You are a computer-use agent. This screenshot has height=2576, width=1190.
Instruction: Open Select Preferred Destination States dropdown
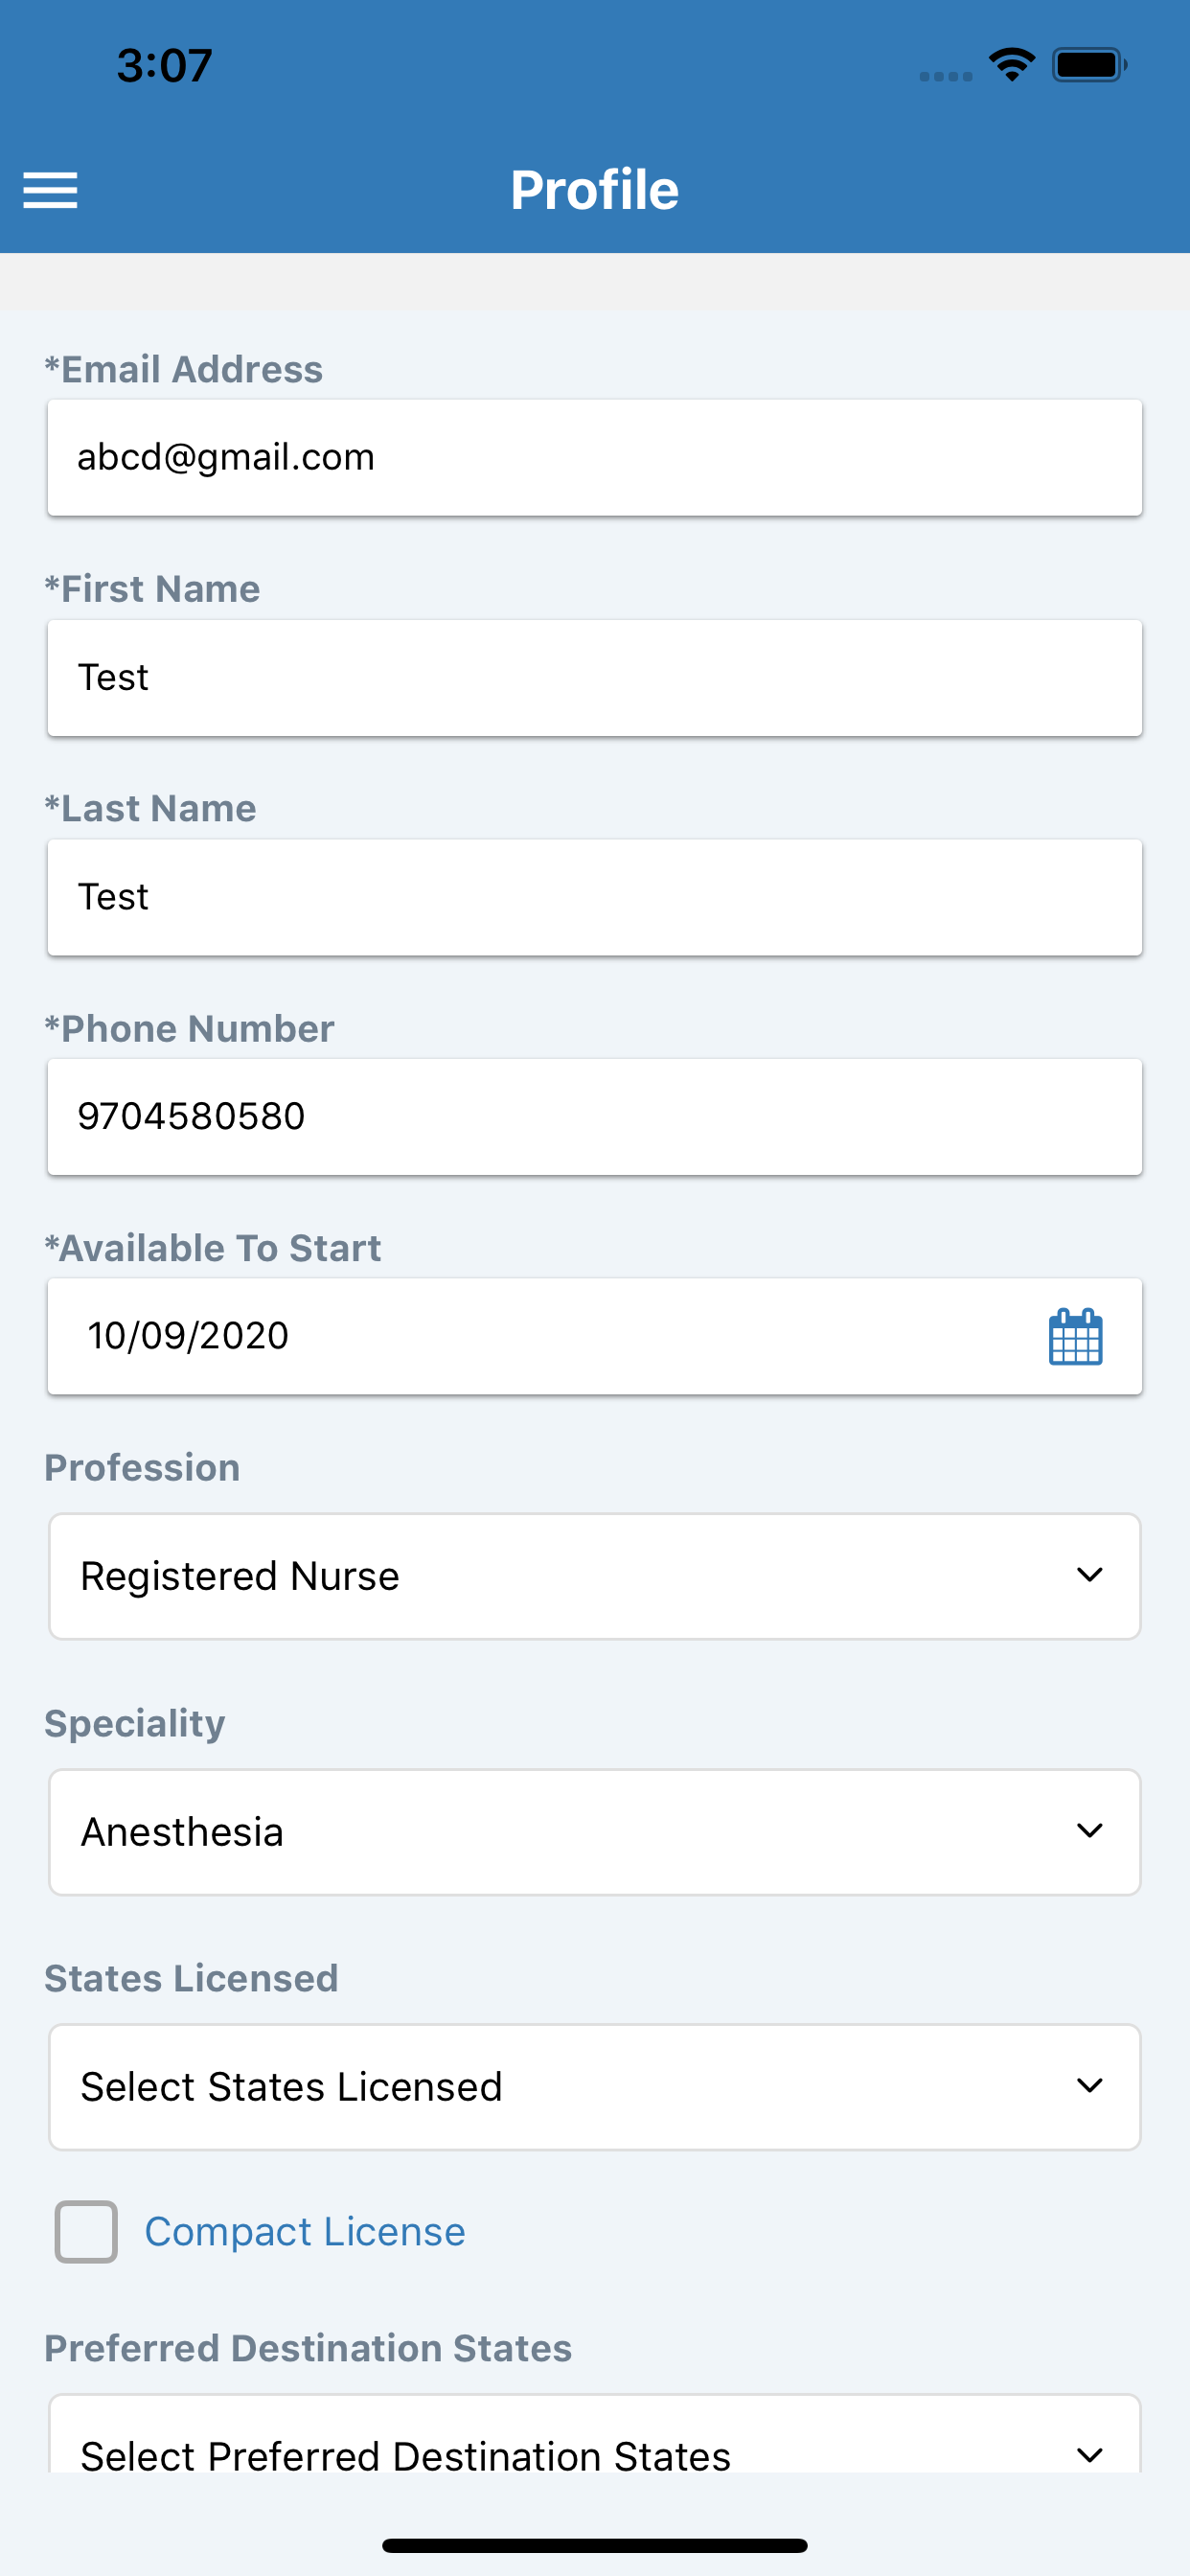595,2434
